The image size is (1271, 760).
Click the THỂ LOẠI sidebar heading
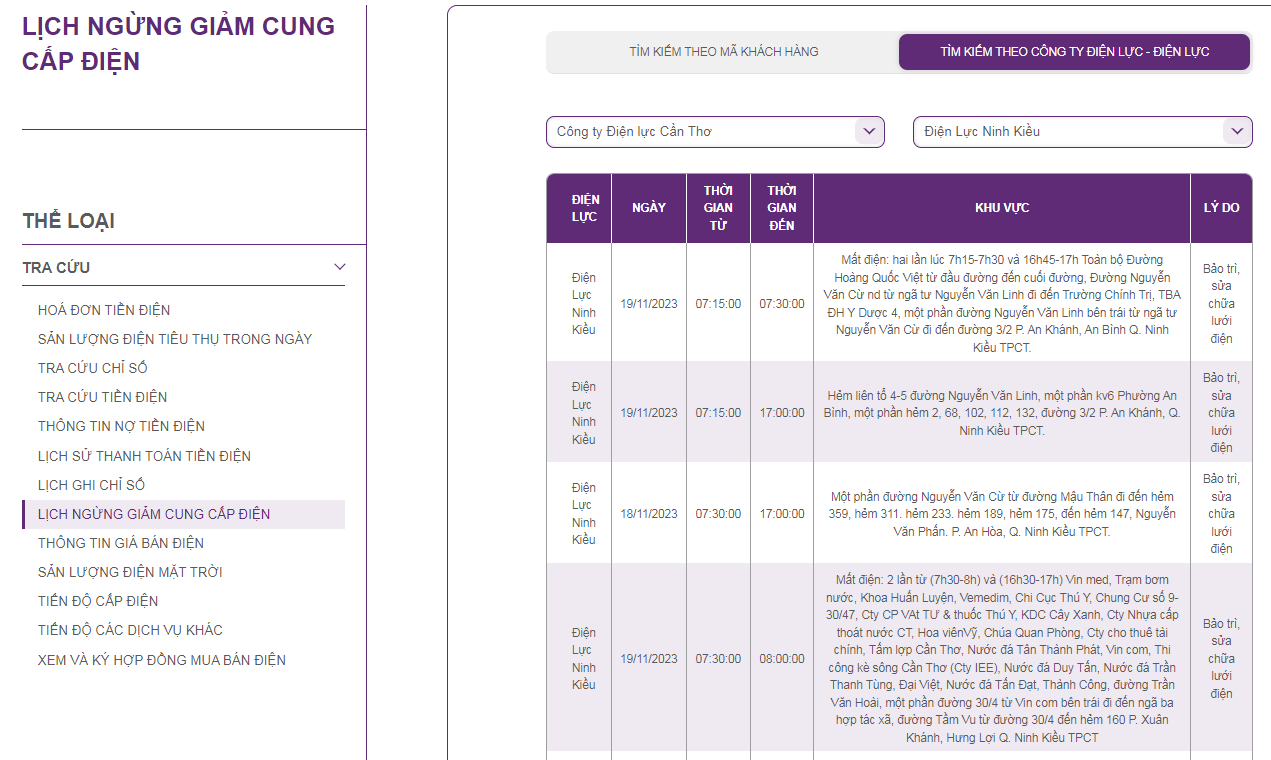point(69,221)
